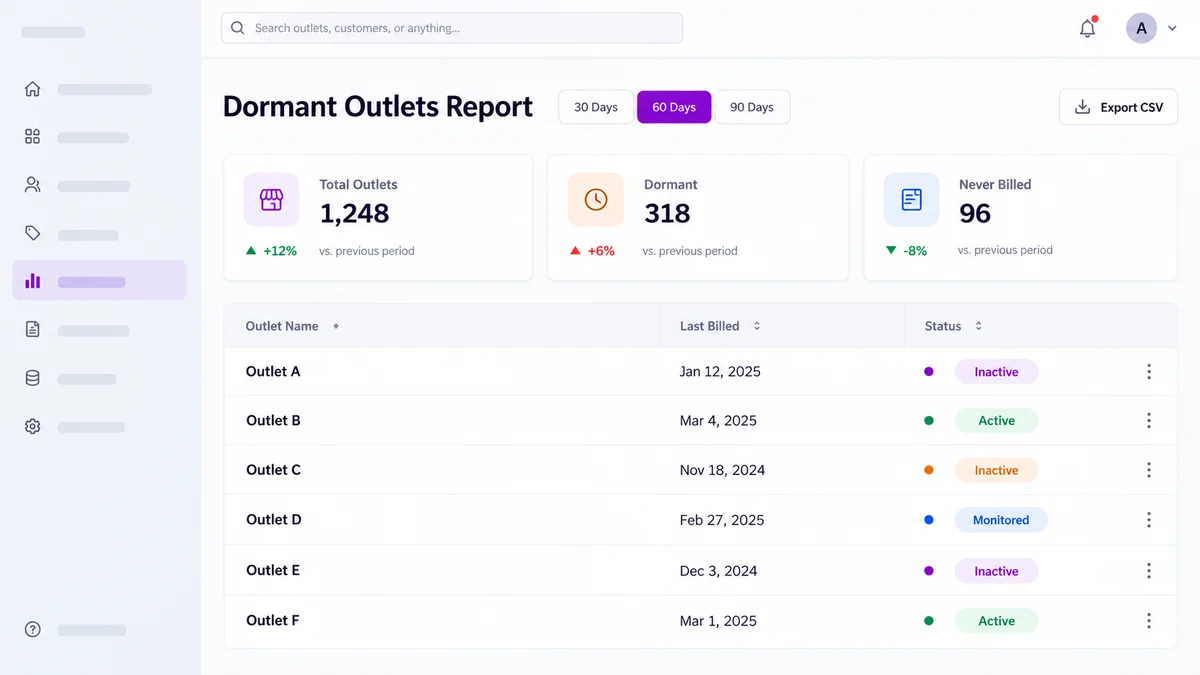Click the orange status dot for Outlet C

tap(929, 470)
